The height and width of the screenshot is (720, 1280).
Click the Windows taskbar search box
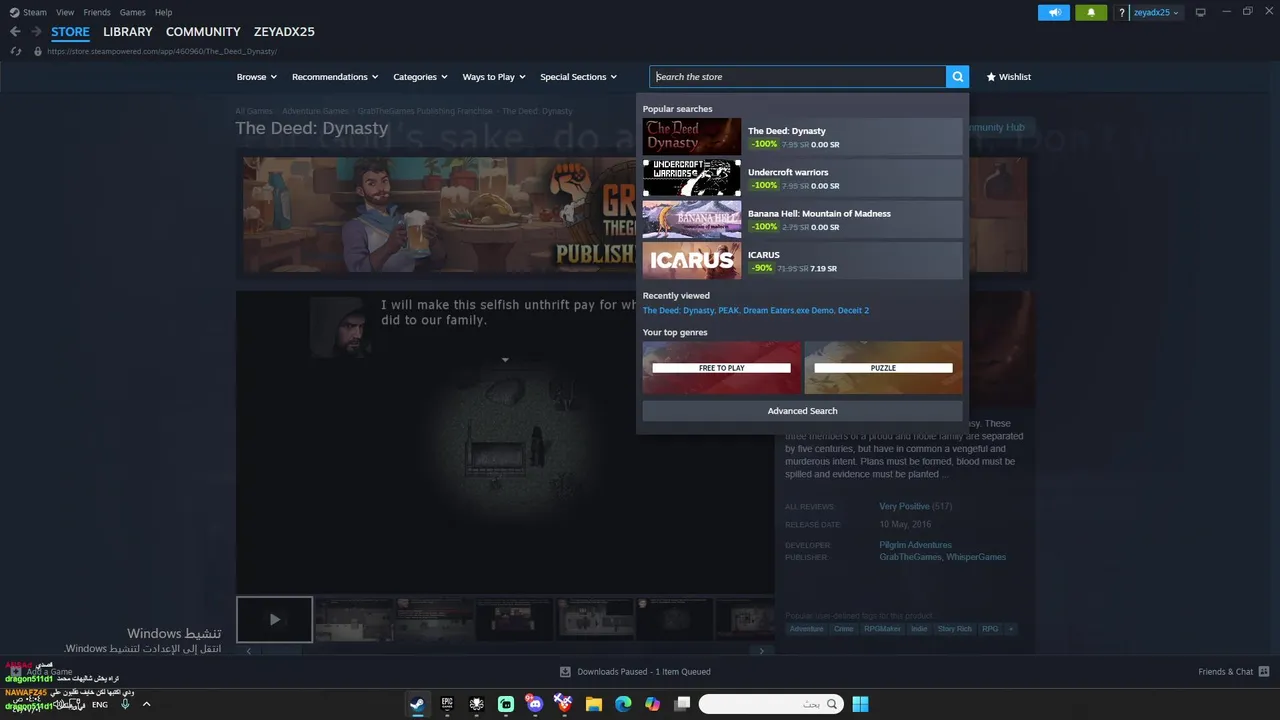coord(771,704)
